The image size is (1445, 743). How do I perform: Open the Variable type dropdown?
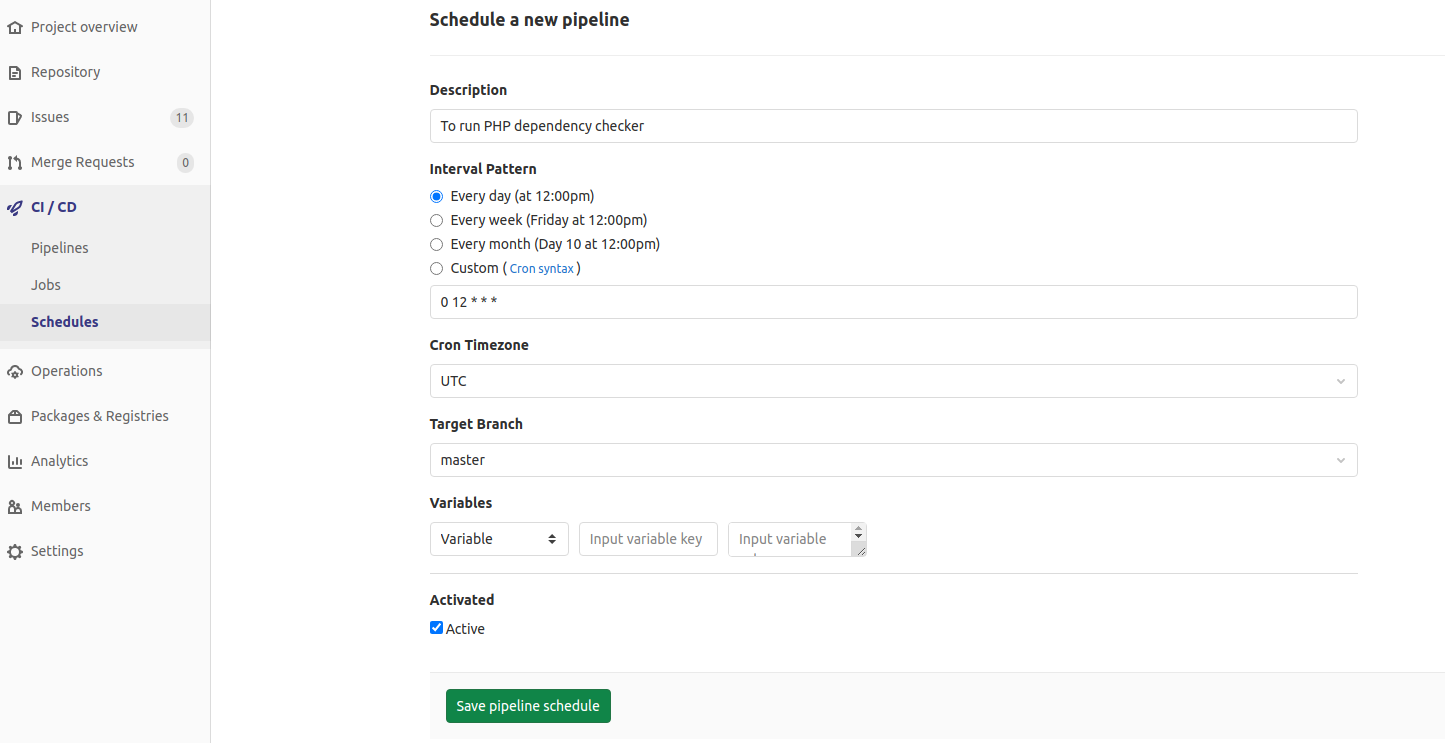coord(499,539)
